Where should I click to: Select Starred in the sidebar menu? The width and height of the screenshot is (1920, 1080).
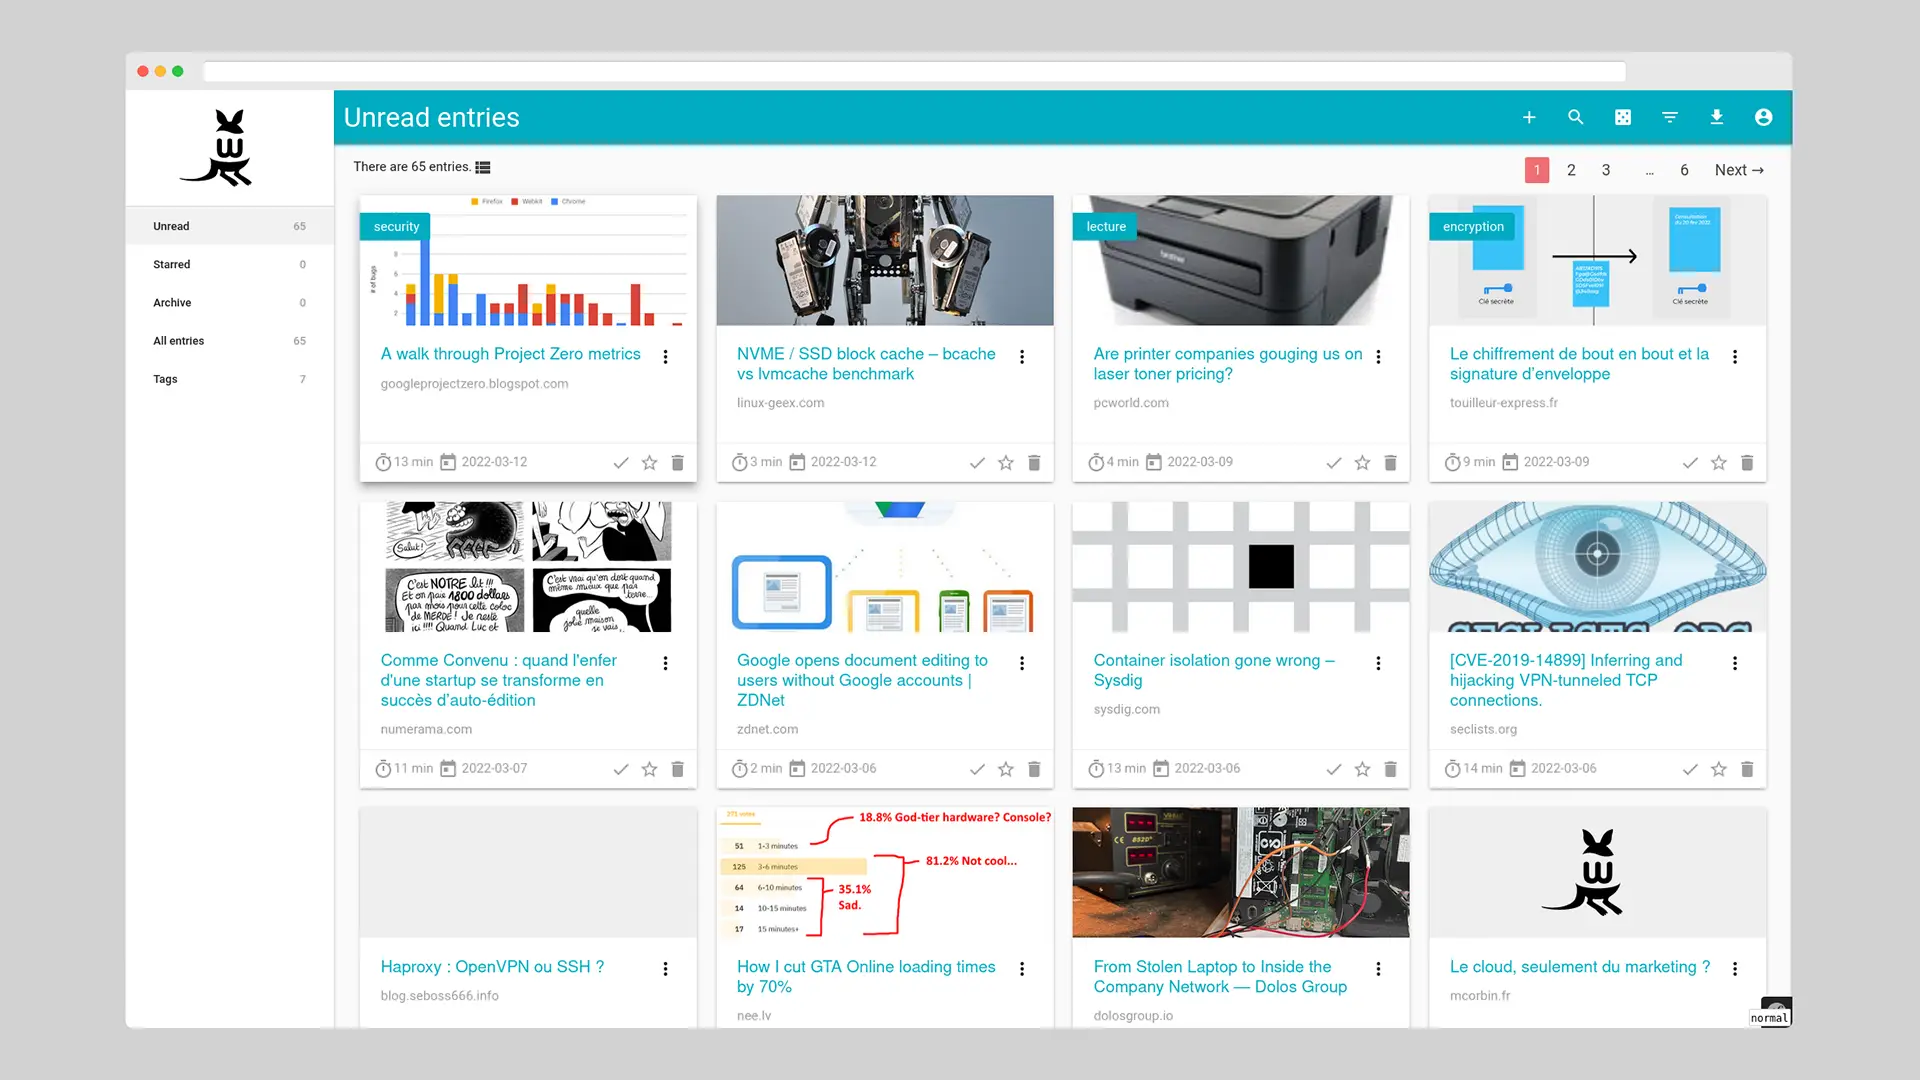pos(230,264)
